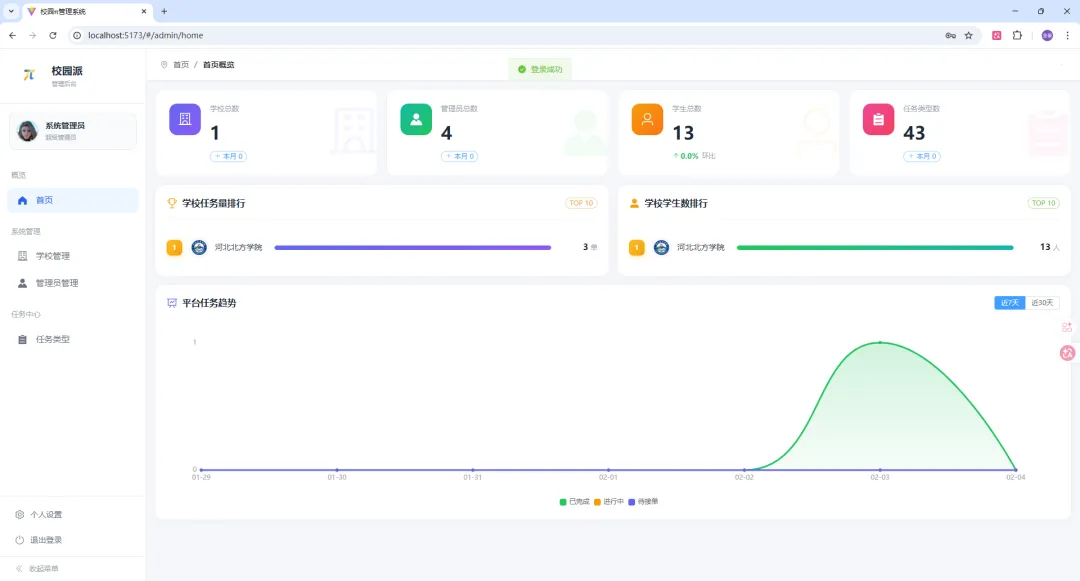Viewport: 1080px width, 581px height.
Task: Click the building icon beside 学校管理
Action: click(x=22, y=256)
